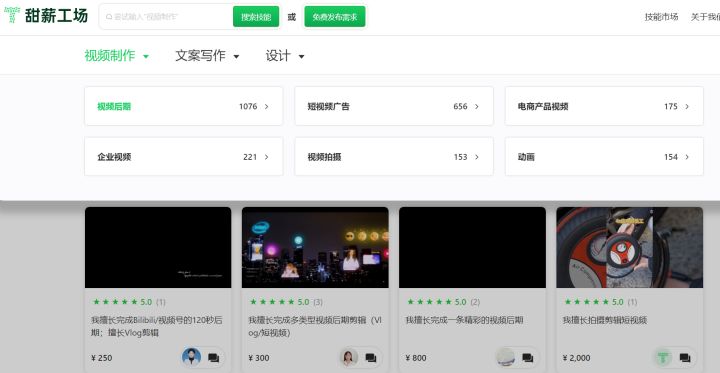
Task: Select 短视频广告 subcategory
Action: (394, 106)
